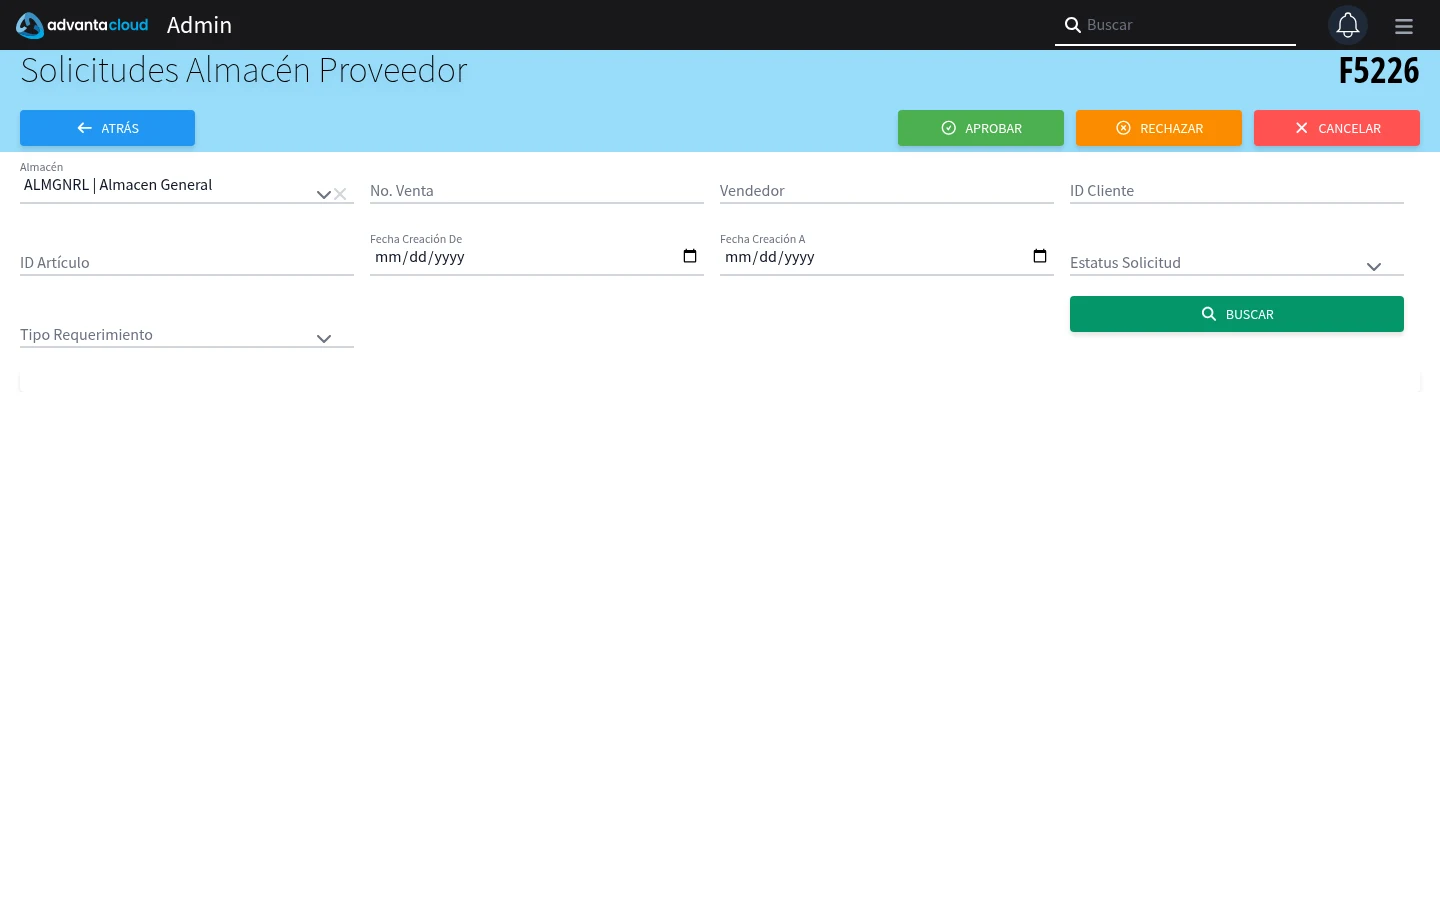The image size is (1440, 900).
Task: Expand the Tipo Requerimiento dropdown
Action: (x=324, y=338)
